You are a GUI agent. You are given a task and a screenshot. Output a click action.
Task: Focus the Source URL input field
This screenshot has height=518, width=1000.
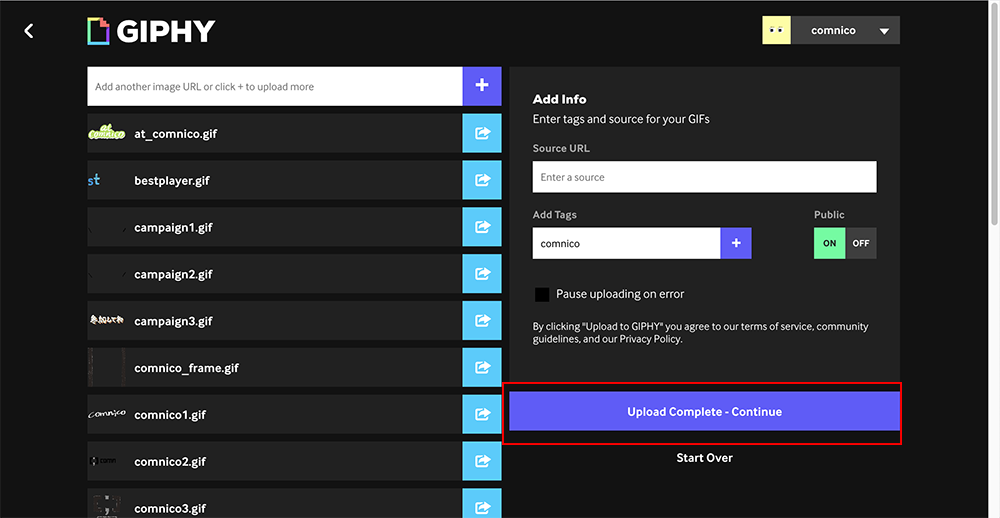704,177
